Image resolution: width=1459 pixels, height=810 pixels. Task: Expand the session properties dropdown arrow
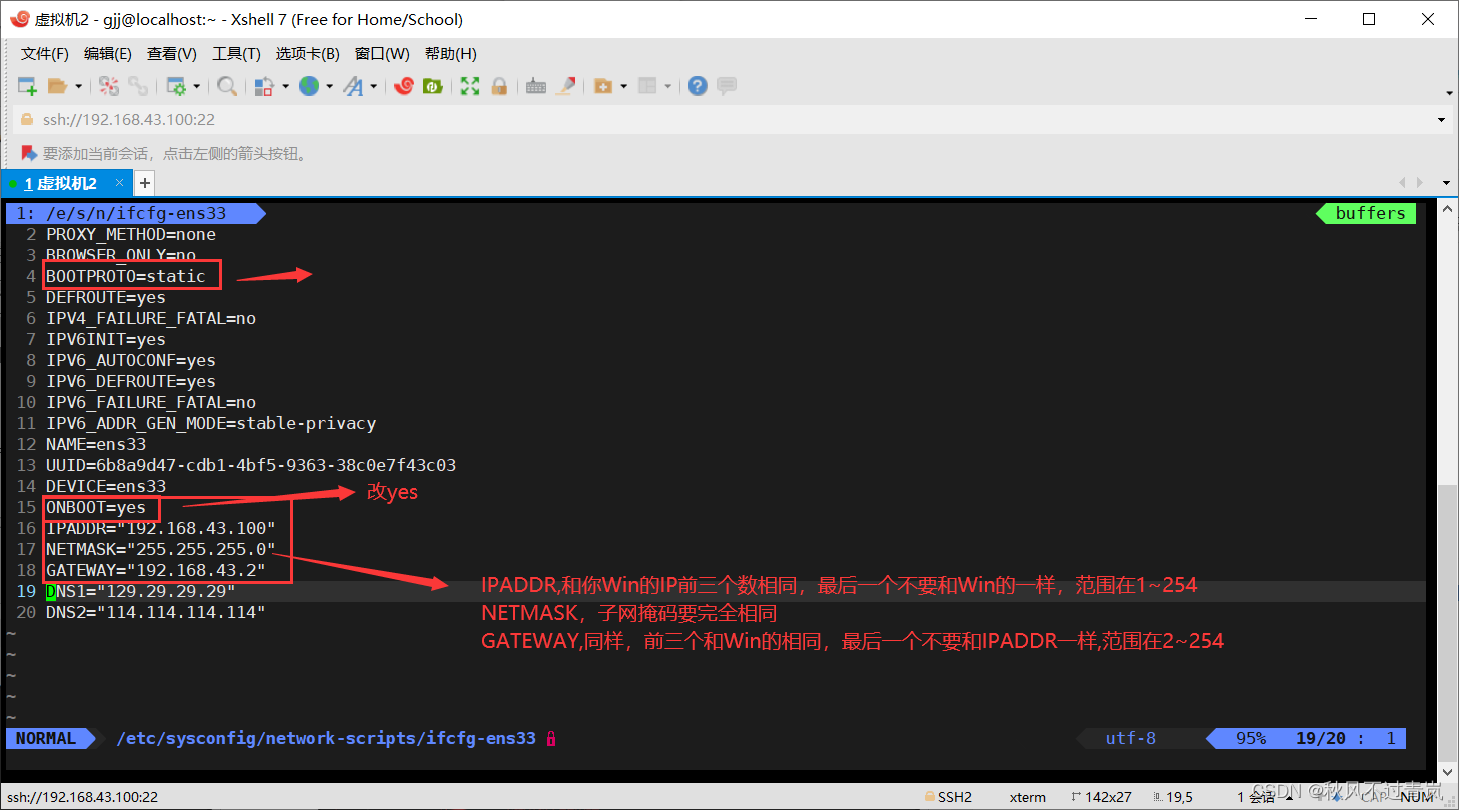(x=196, y=86)
